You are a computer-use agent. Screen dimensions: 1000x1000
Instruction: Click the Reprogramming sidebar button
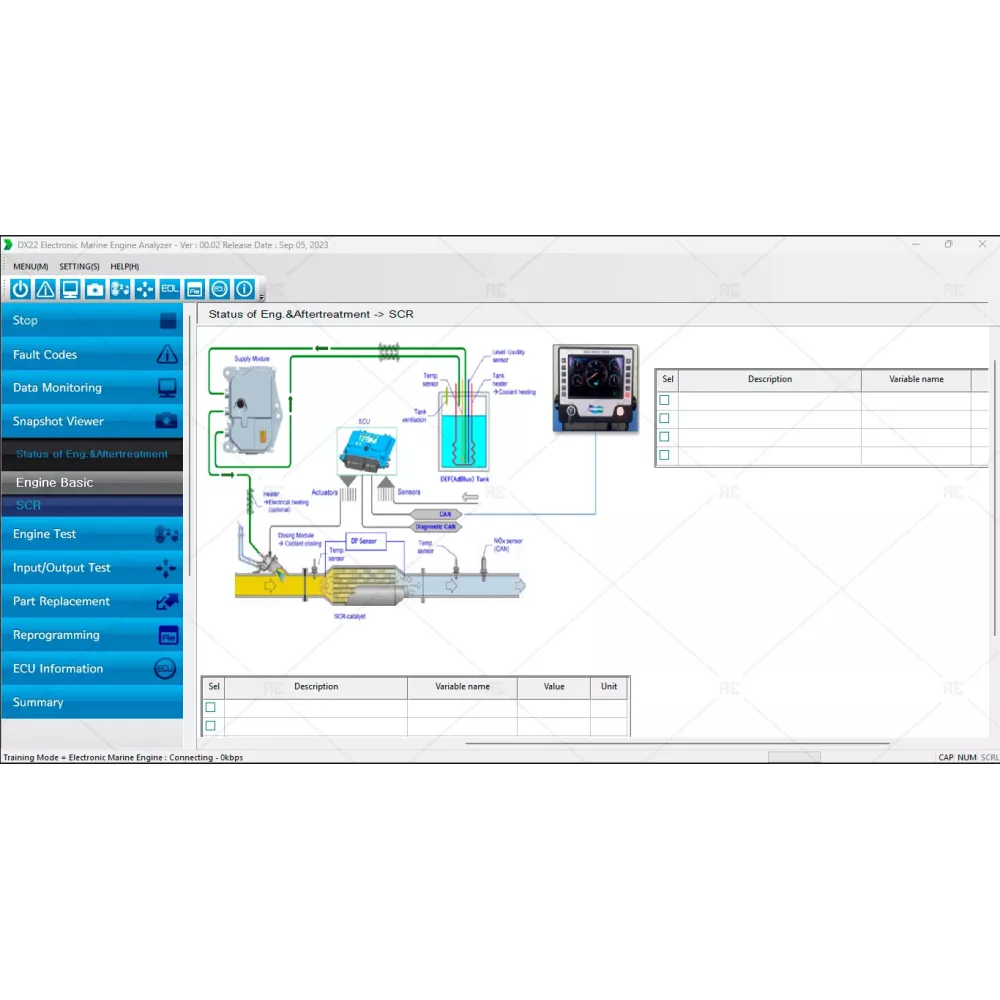click(x=92, y=635)
